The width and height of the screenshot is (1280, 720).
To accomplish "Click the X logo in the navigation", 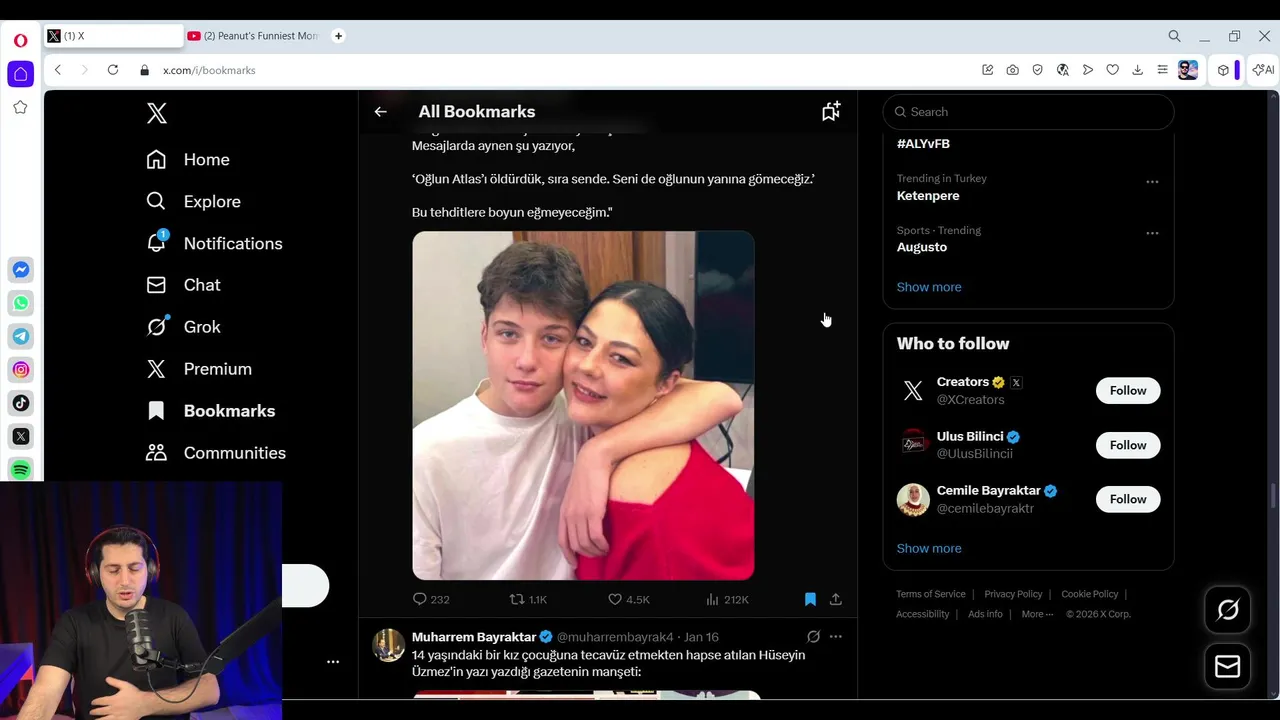I will (x=157, y=113).
